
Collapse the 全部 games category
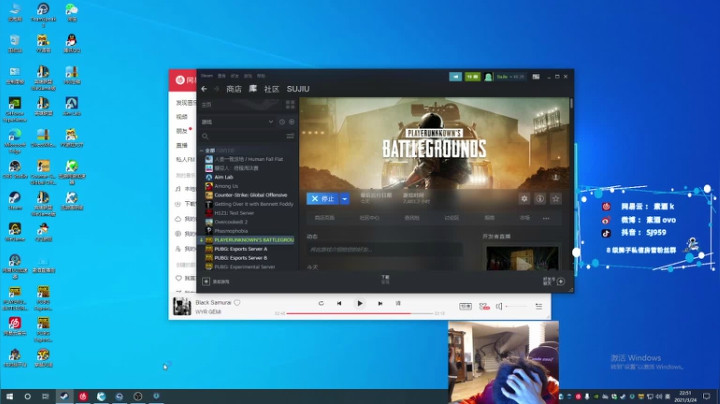tap(202, 151)
